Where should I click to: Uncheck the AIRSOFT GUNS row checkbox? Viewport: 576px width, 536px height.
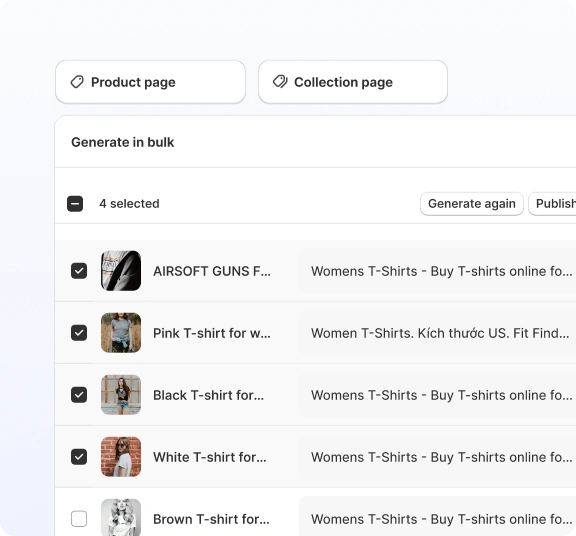(79, 271)
